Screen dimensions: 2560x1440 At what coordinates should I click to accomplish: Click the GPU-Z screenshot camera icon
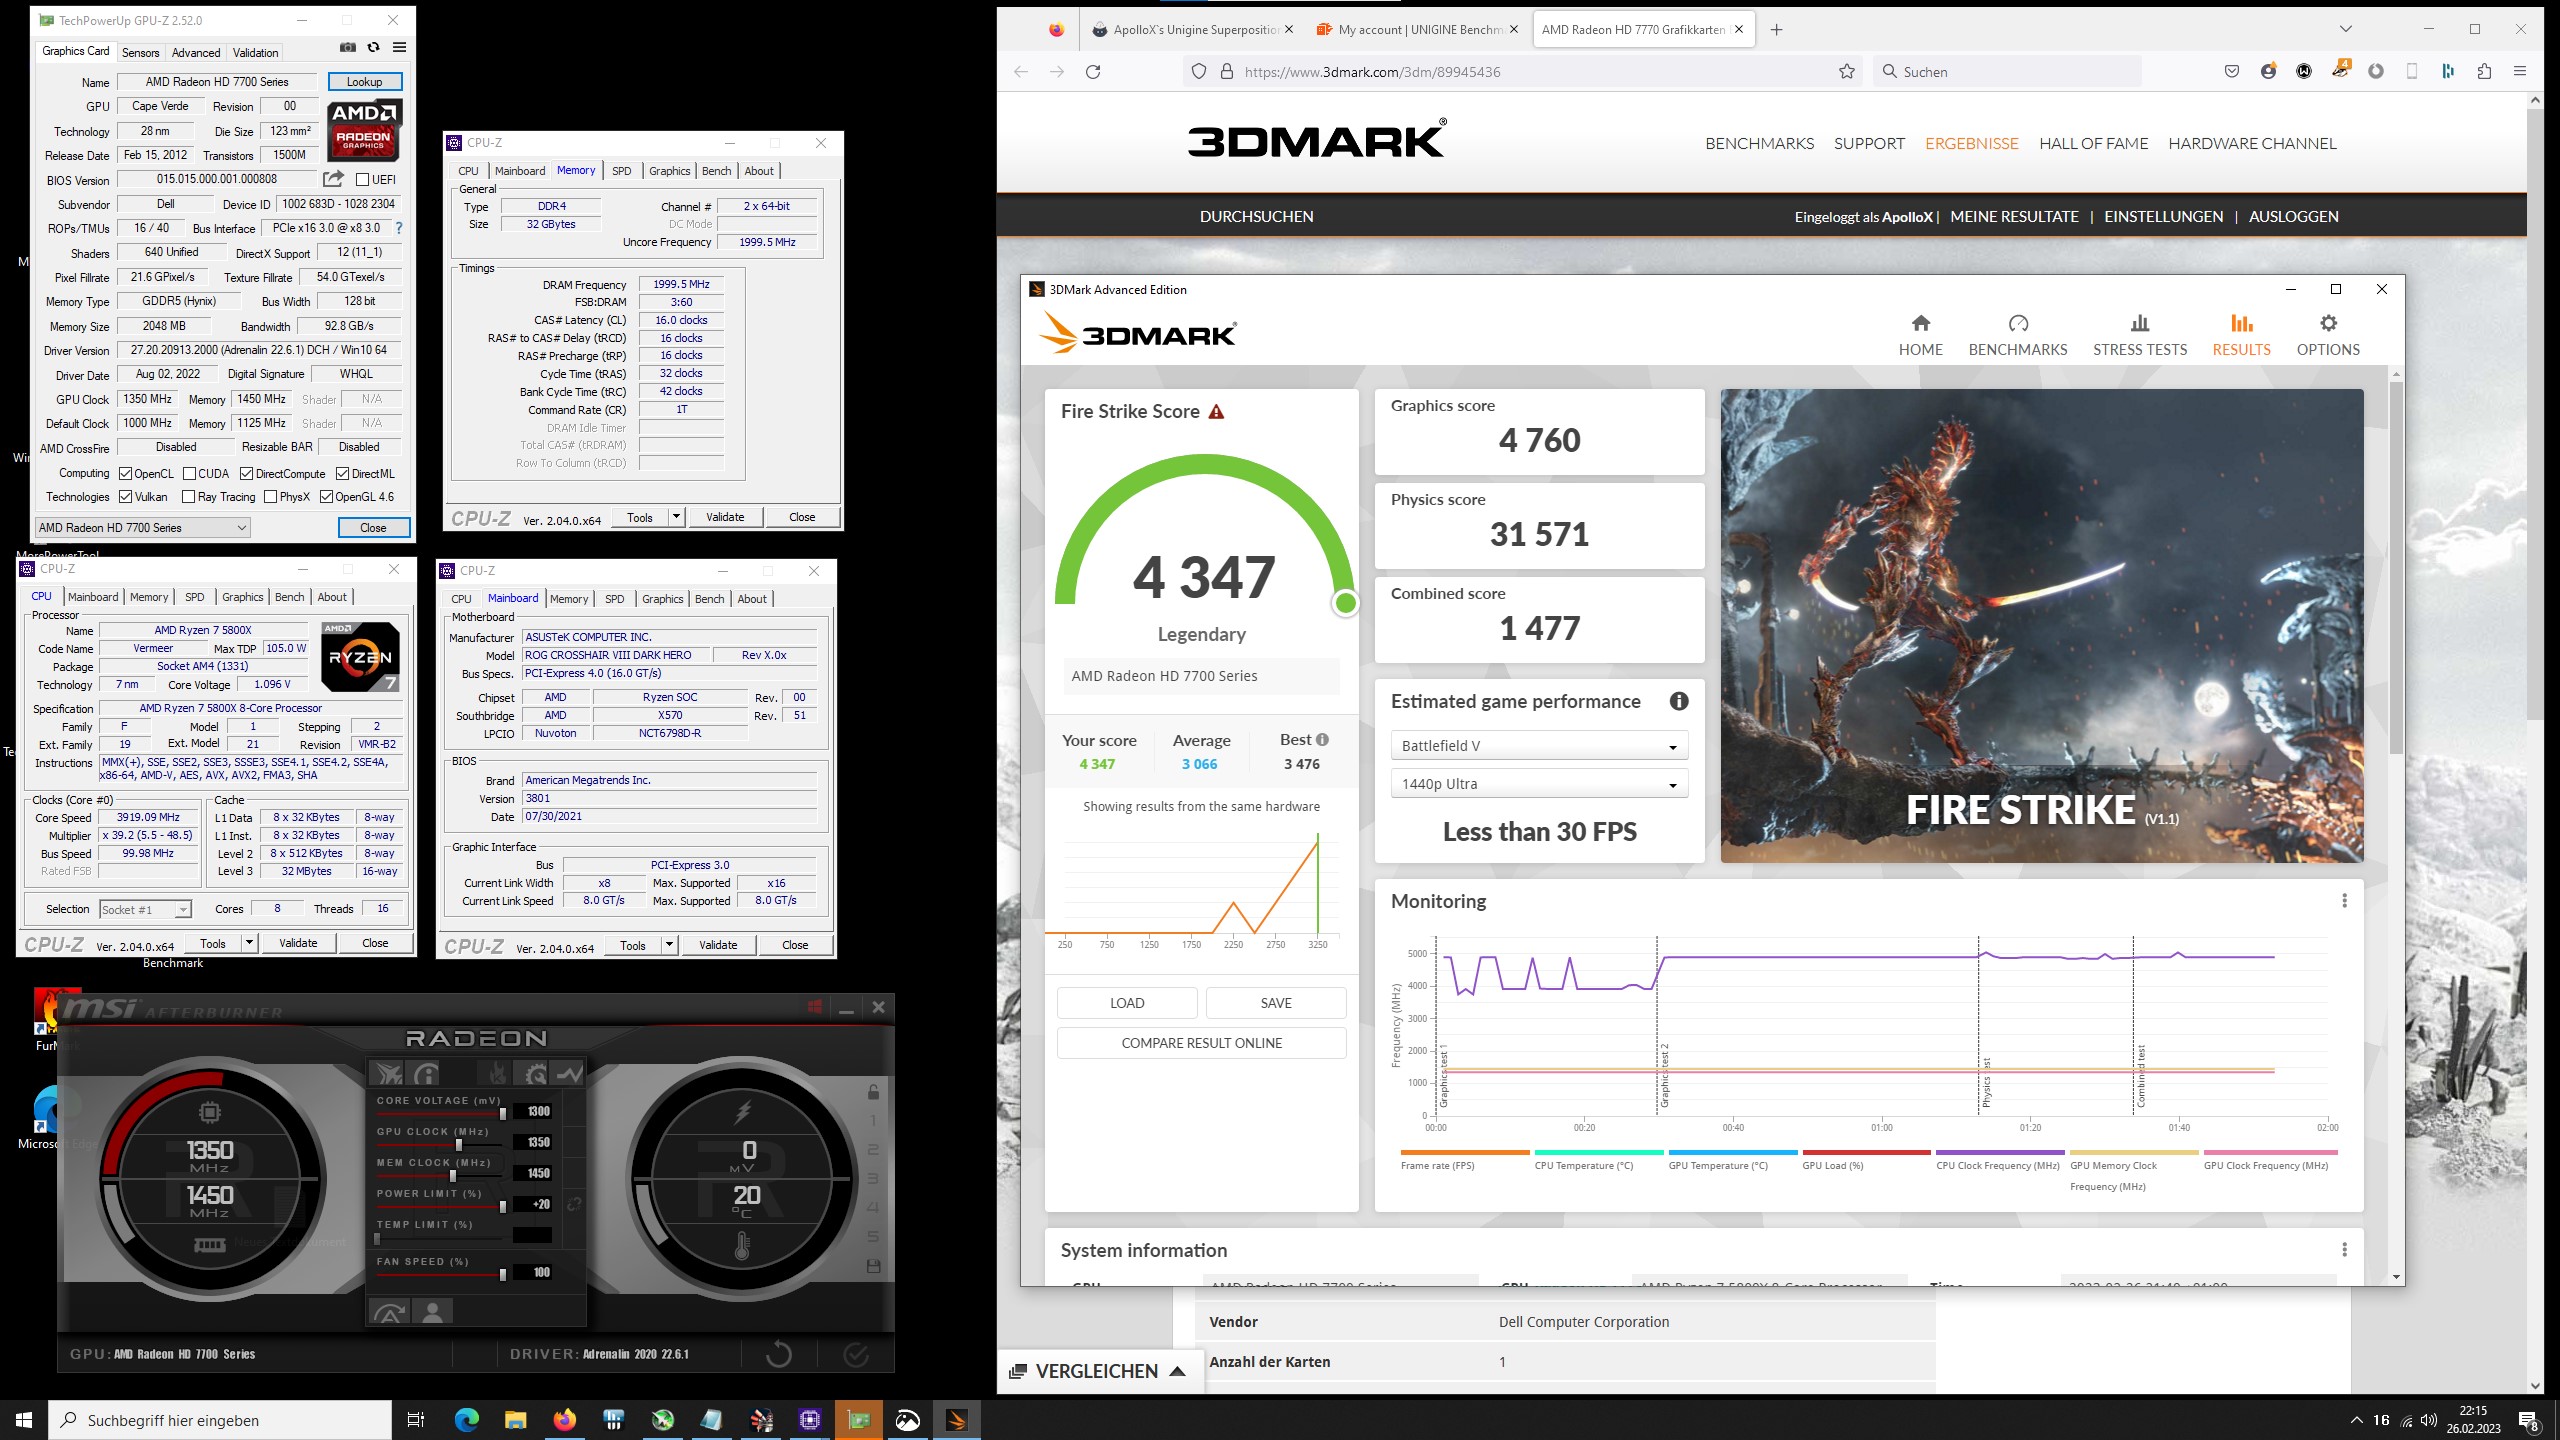tap(347, 47)
